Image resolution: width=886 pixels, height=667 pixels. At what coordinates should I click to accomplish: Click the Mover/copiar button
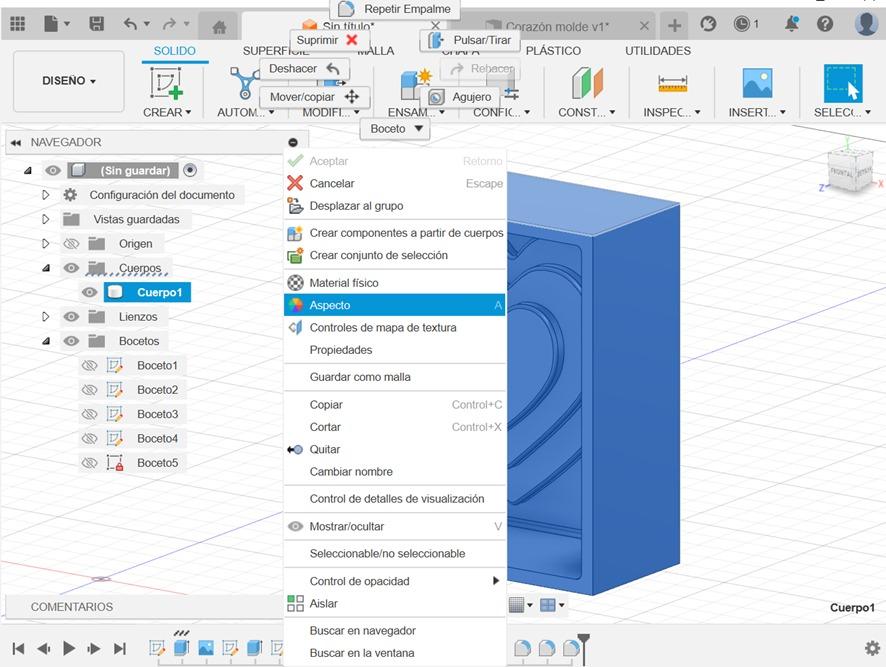[x=315, y=97]
